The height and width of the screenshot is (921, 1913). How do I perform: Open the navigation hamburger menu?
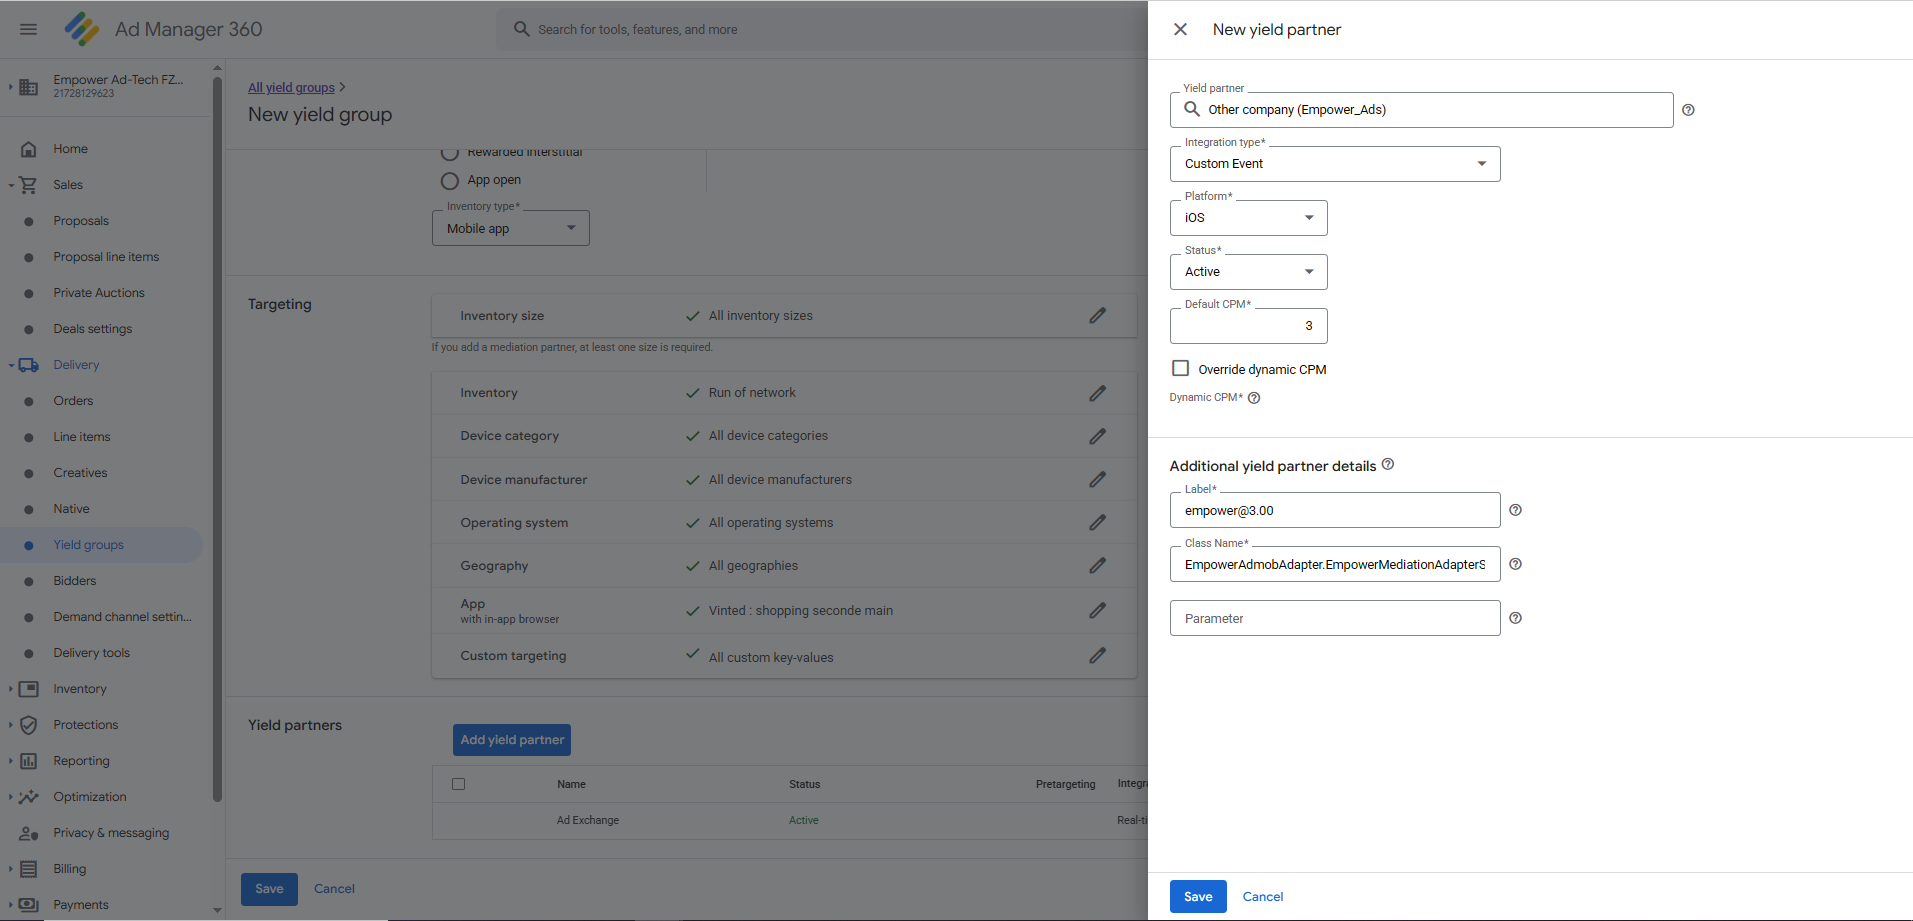(28, 29)
